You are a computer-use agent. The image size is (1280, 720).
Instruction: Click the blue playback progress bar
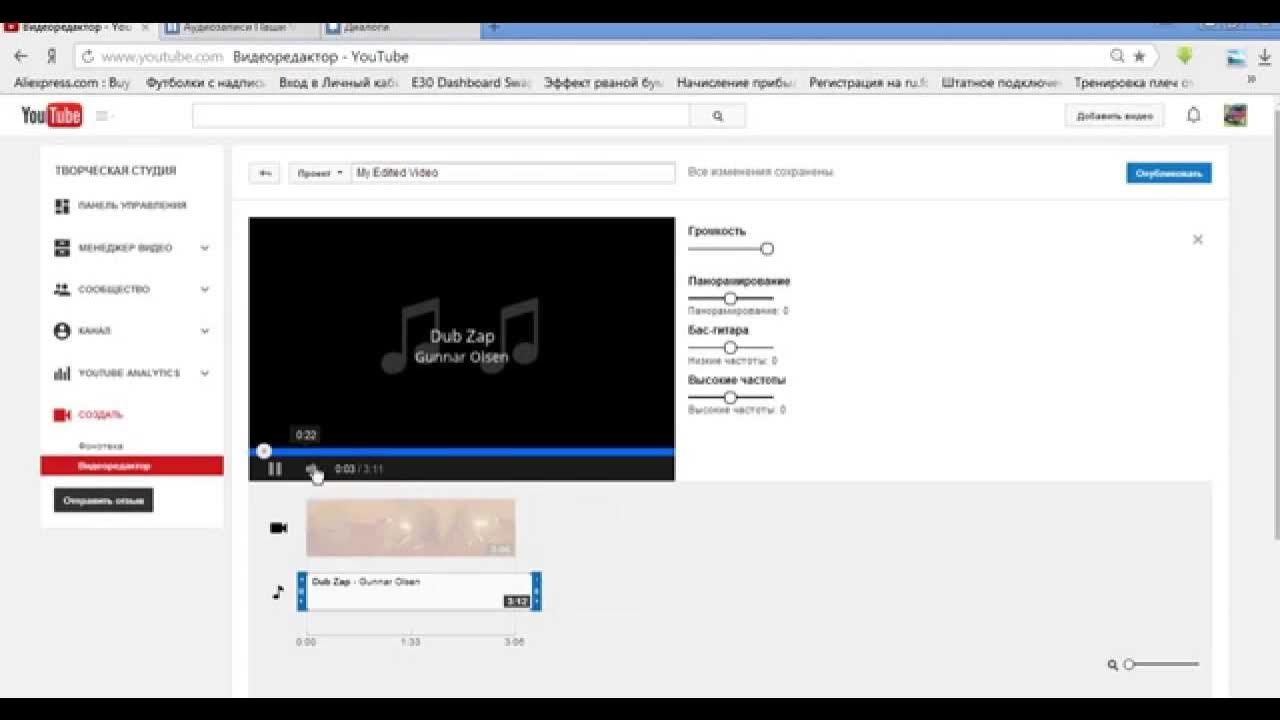coord(462,452)
